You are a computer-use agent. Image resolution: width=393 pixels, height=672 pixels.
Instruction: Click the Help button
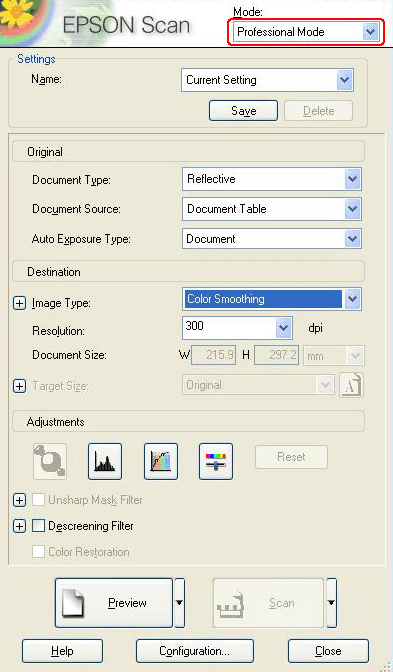click(x=62, y=651)
